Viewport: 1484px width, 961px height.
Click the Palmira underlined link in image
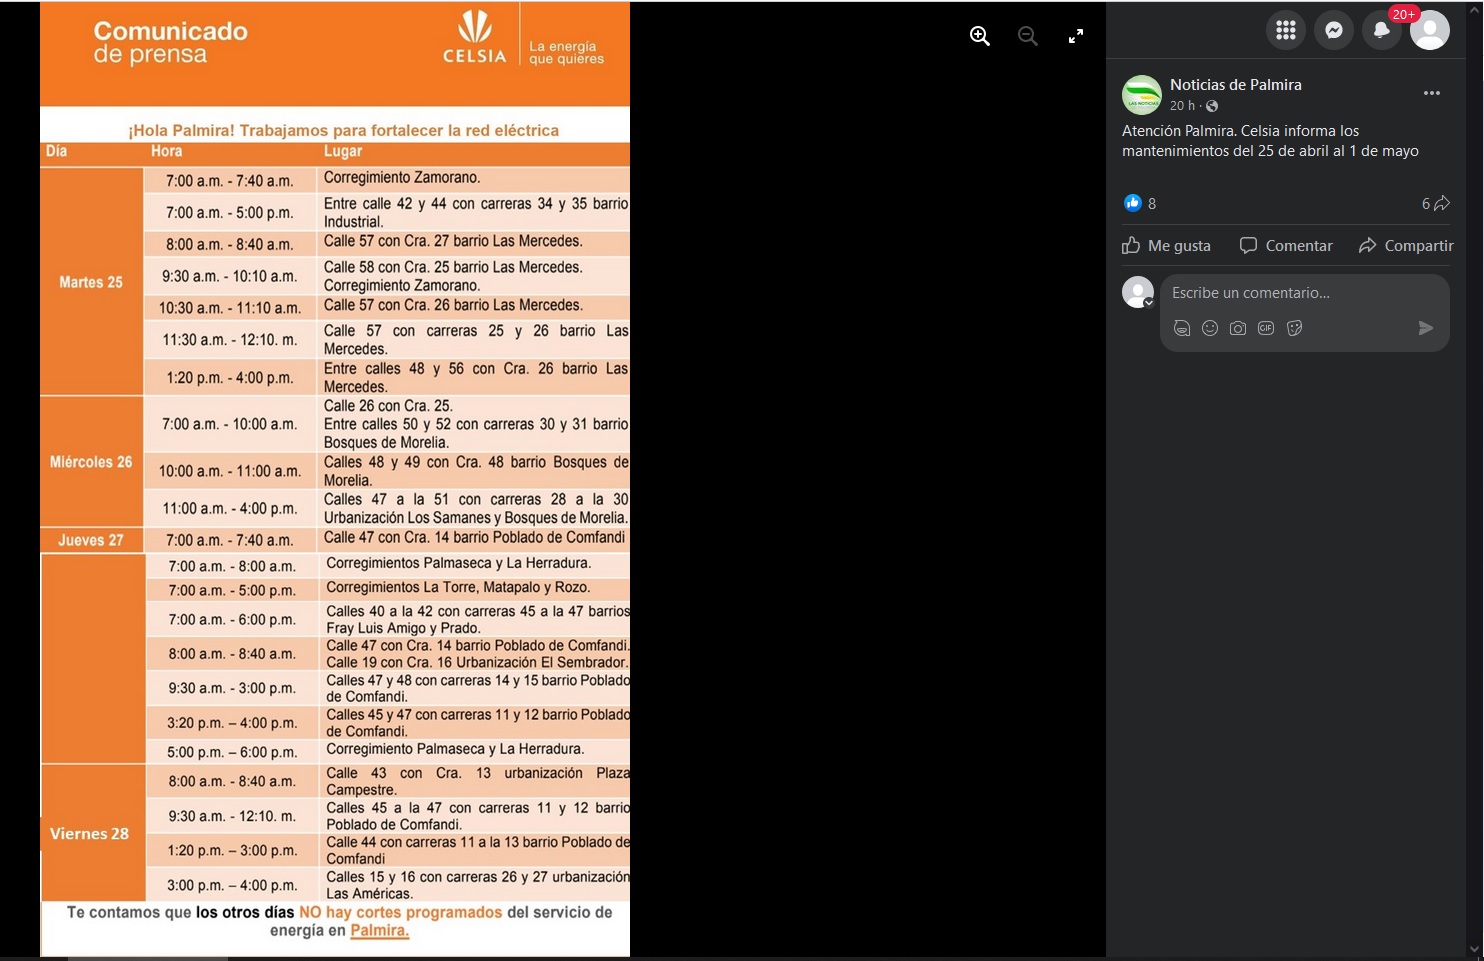pyautogui.click(x=379, y=930)
